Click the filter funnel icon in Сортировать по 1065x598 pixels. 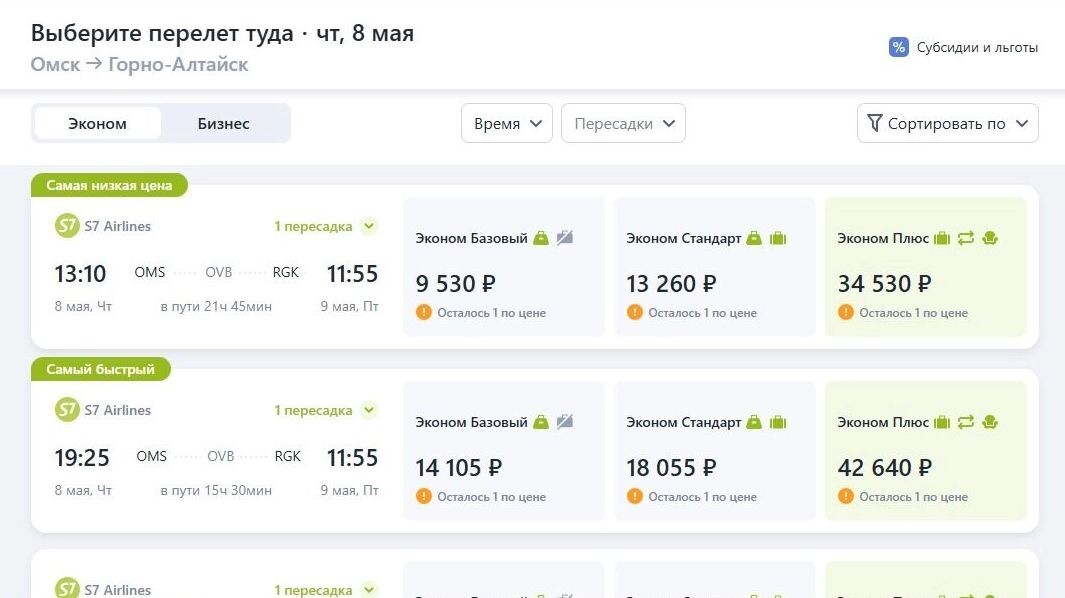(x=875, y=122)
